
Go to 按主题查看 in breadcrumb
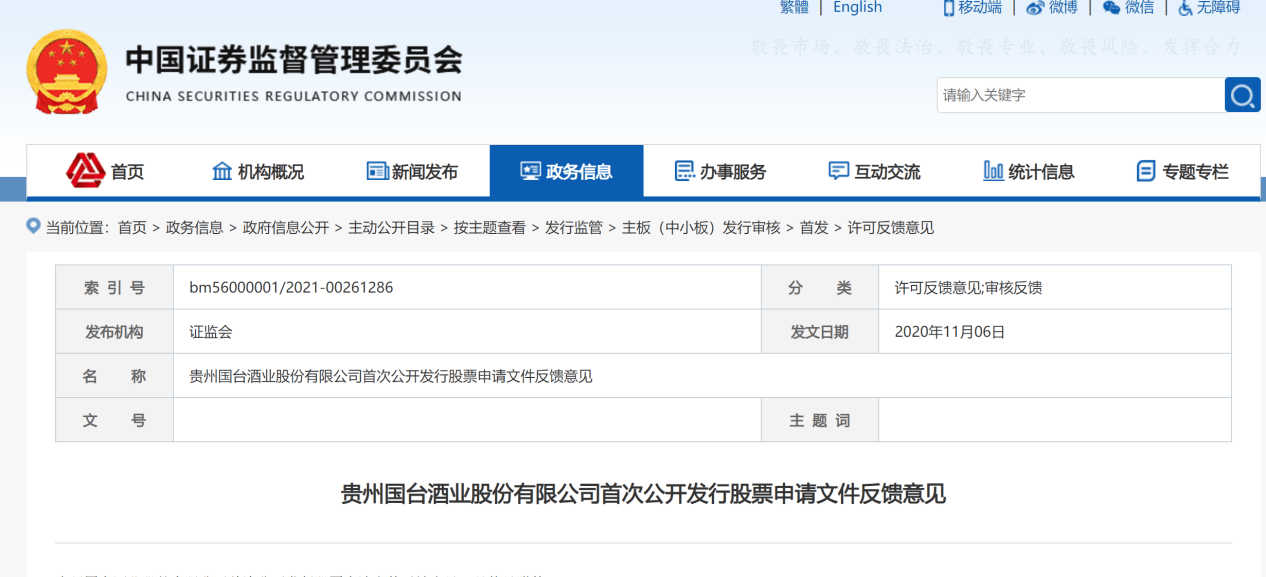(x=489, y=228)
